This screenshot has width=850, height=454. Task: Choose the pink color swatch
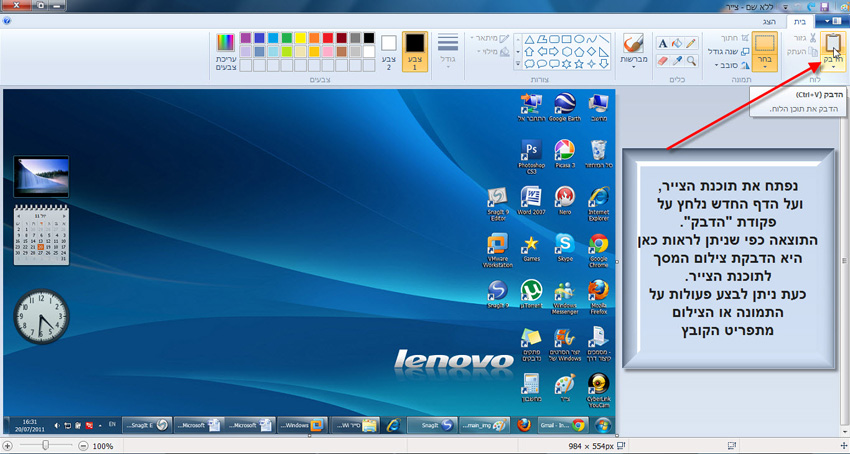point(328,52)
